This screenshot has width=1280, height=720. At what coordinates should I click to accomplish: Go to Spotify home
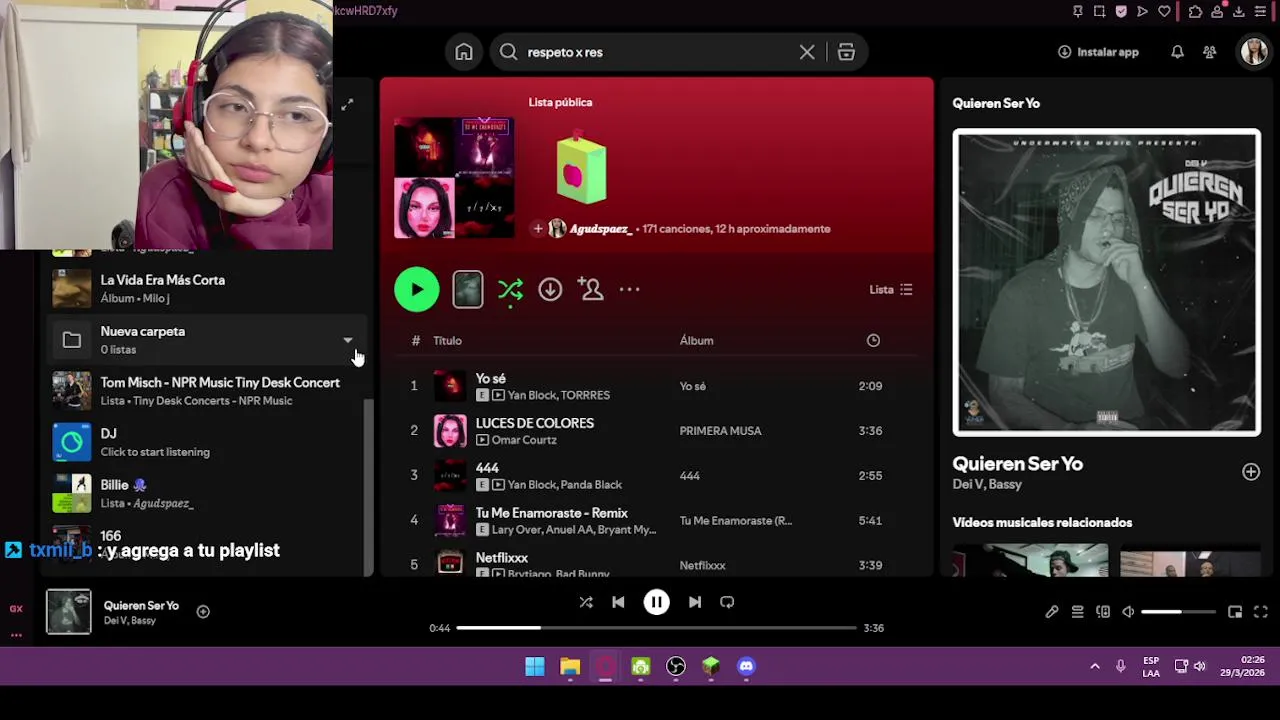(464, 52)
